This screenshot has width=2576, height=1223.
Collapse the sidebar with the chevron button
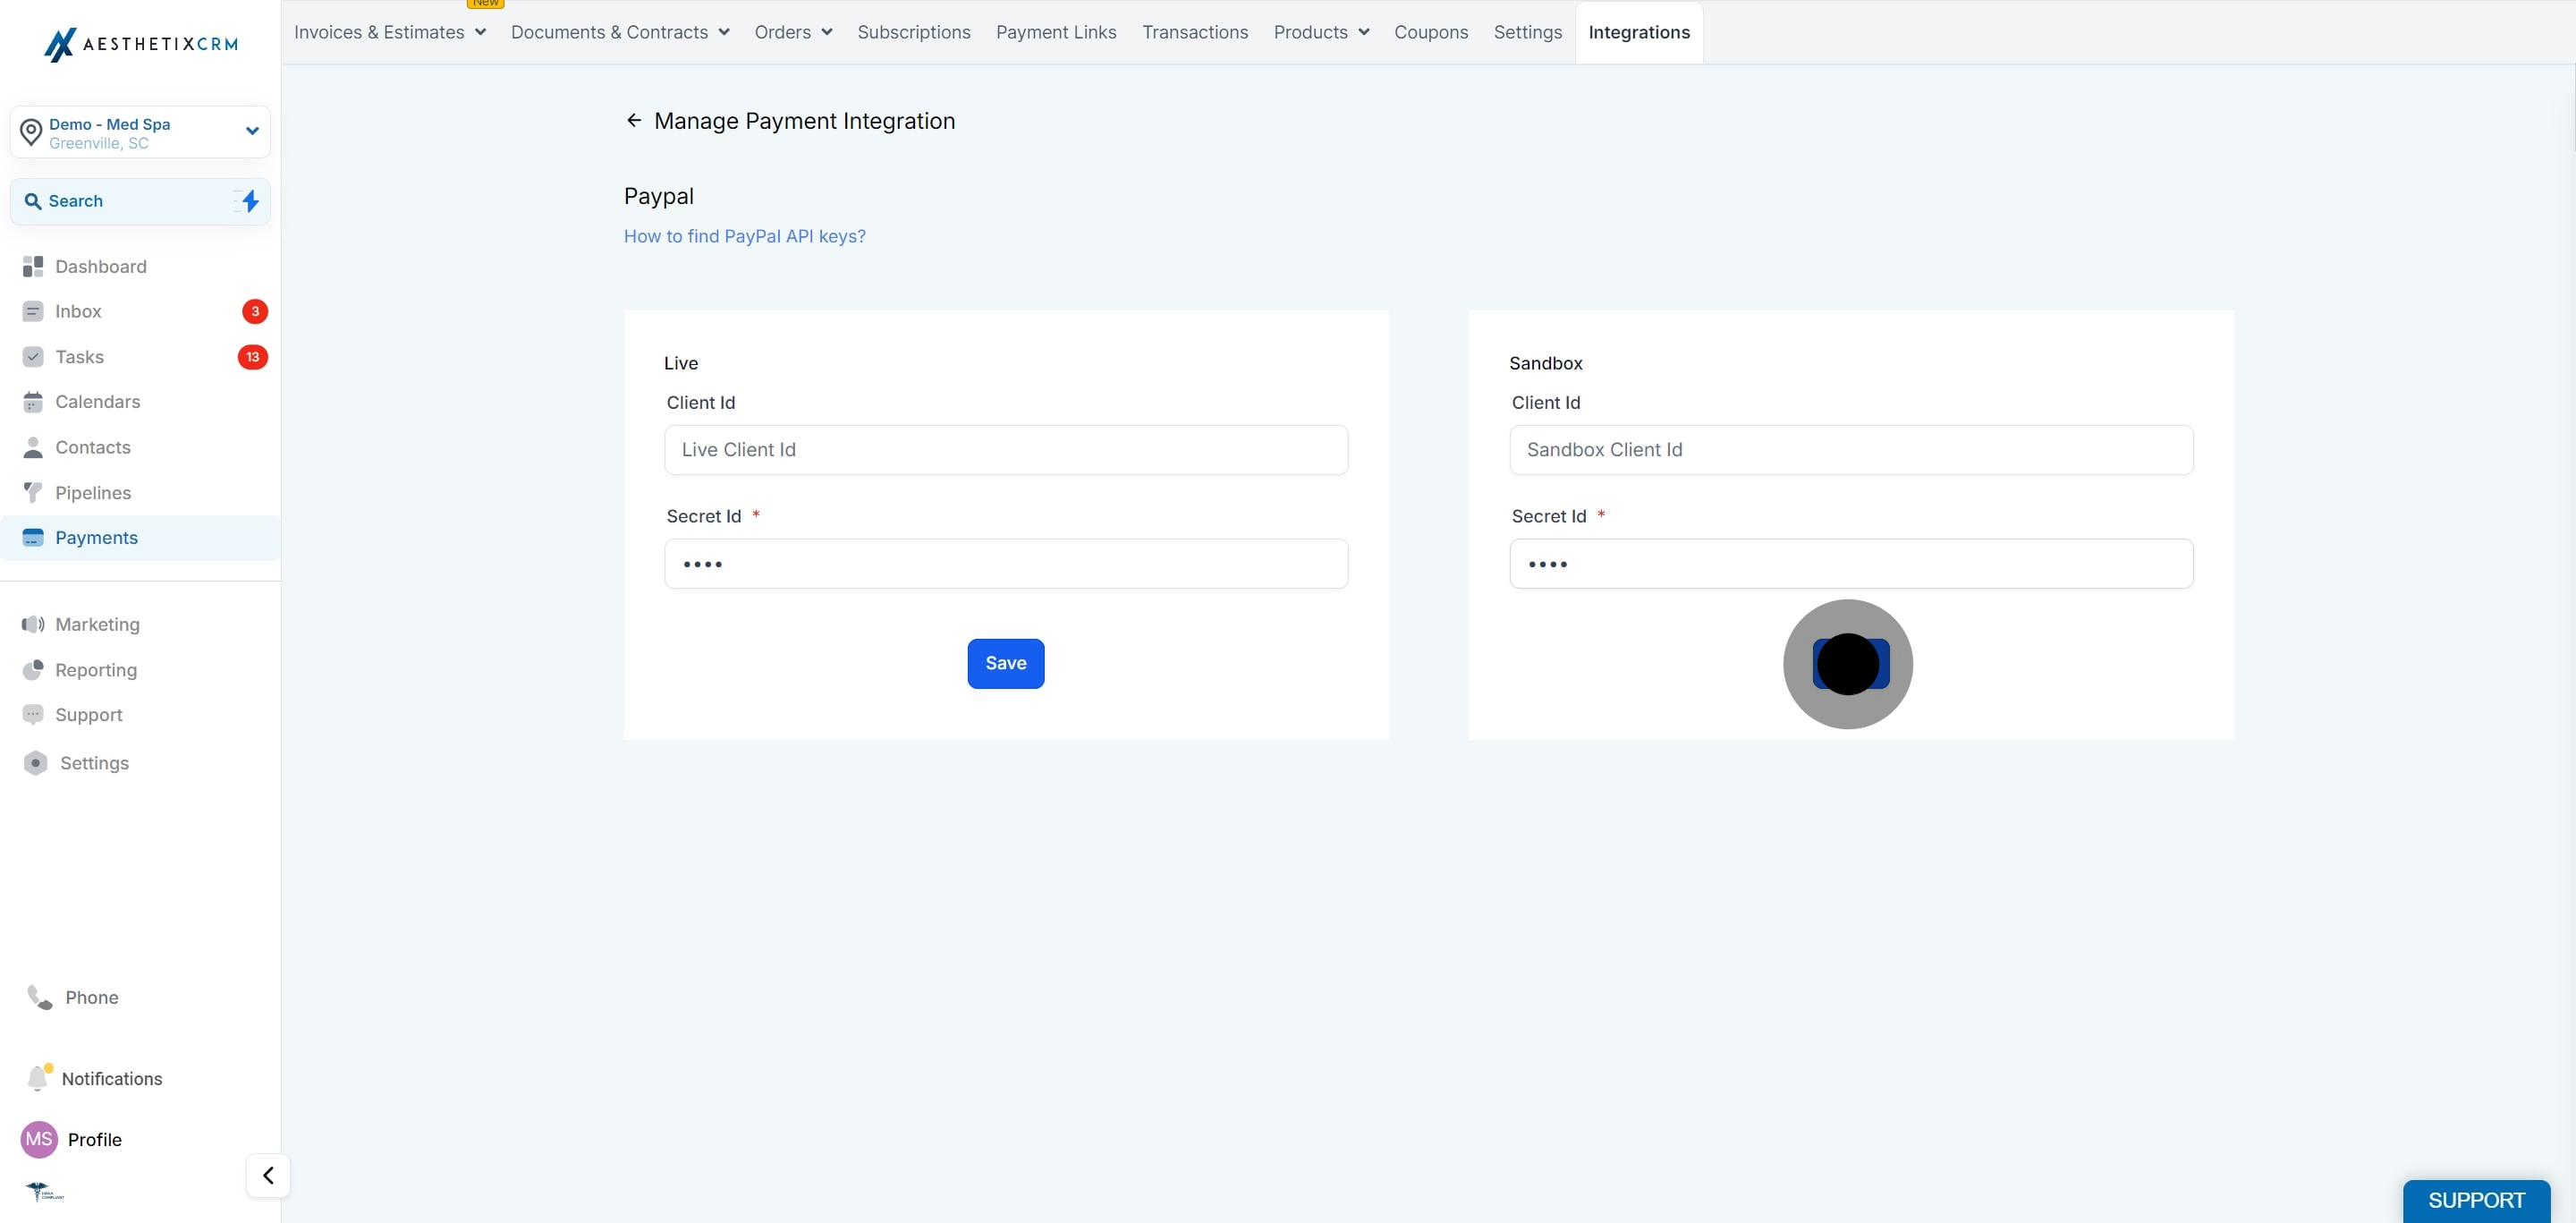click(268, 1175)
